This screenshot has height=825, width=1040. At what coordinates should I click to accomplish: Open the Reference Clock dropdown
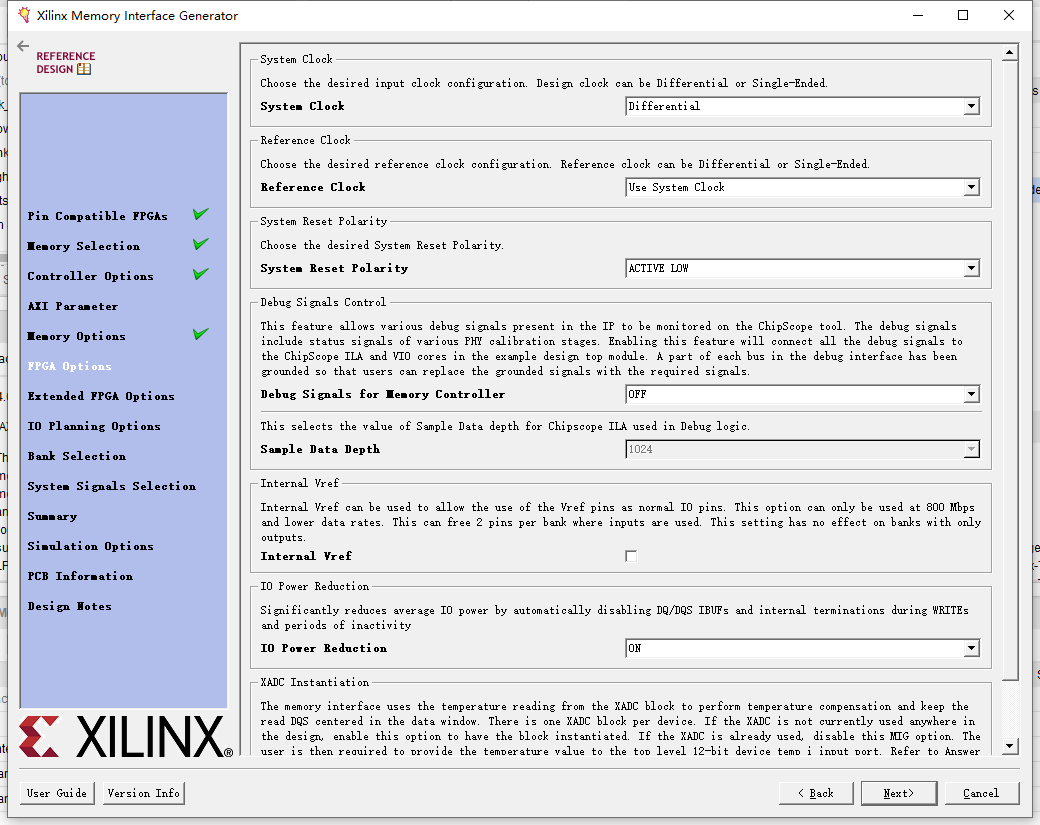(803, 187)
